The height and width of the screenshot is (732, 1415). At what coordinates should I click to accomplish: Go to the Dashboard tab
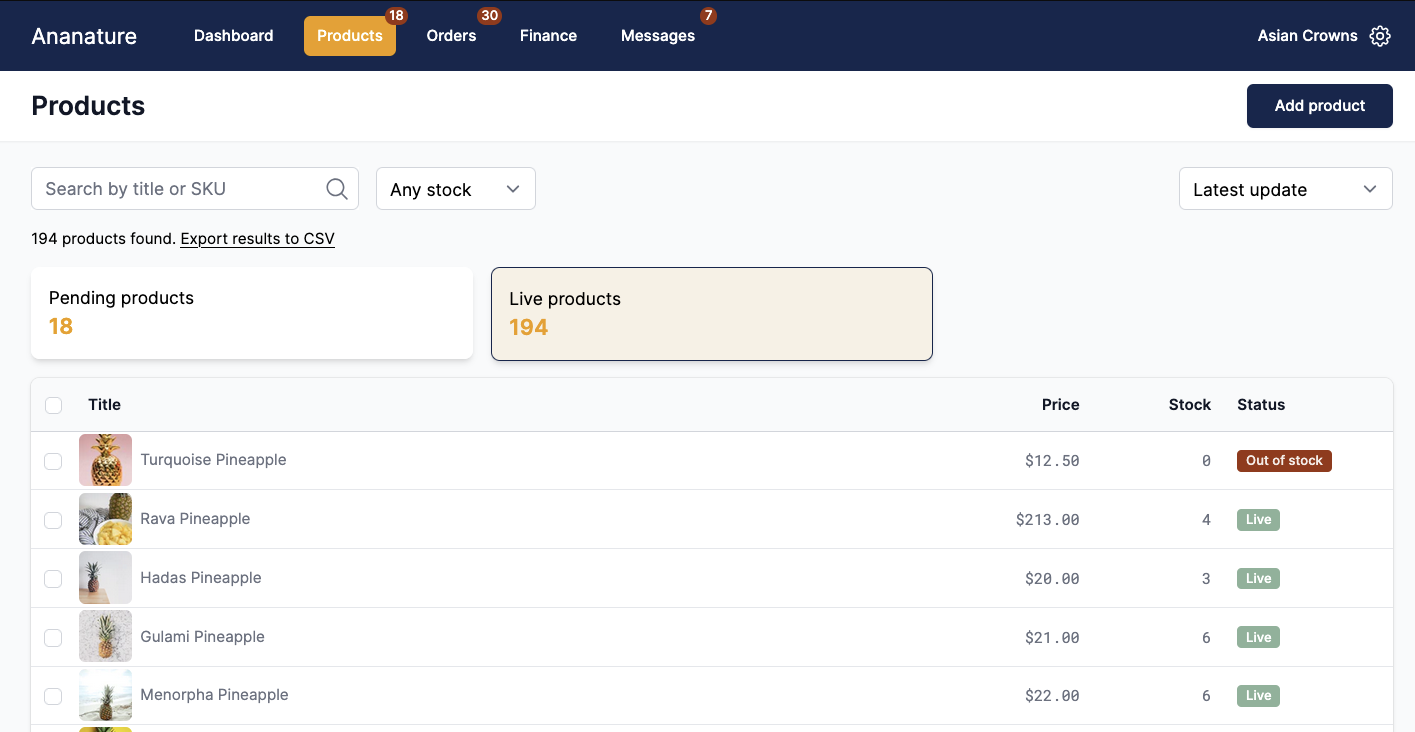pyautogui.click(x=234, y=36)
